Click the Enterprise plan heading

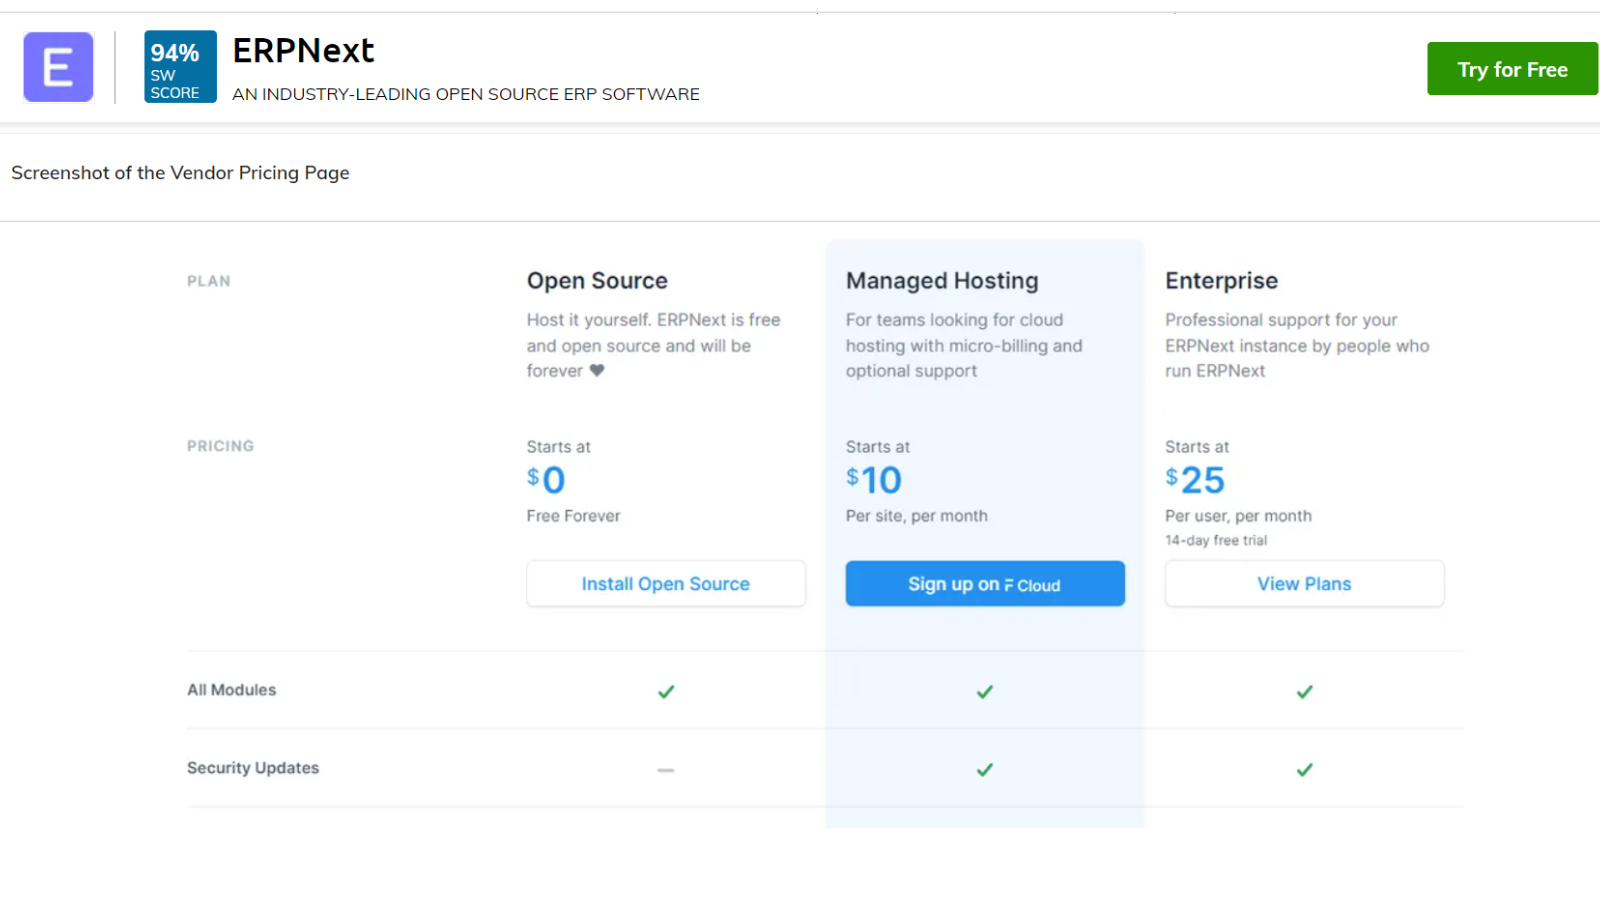(1221, 281)
